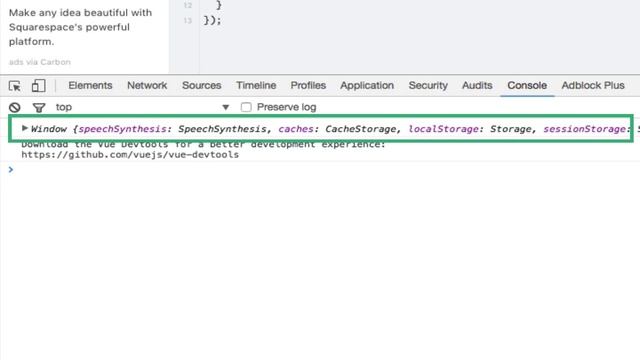640x360 pixels.
Task: Activate the inspect element picker icon
Action: [x=15, y=86]
